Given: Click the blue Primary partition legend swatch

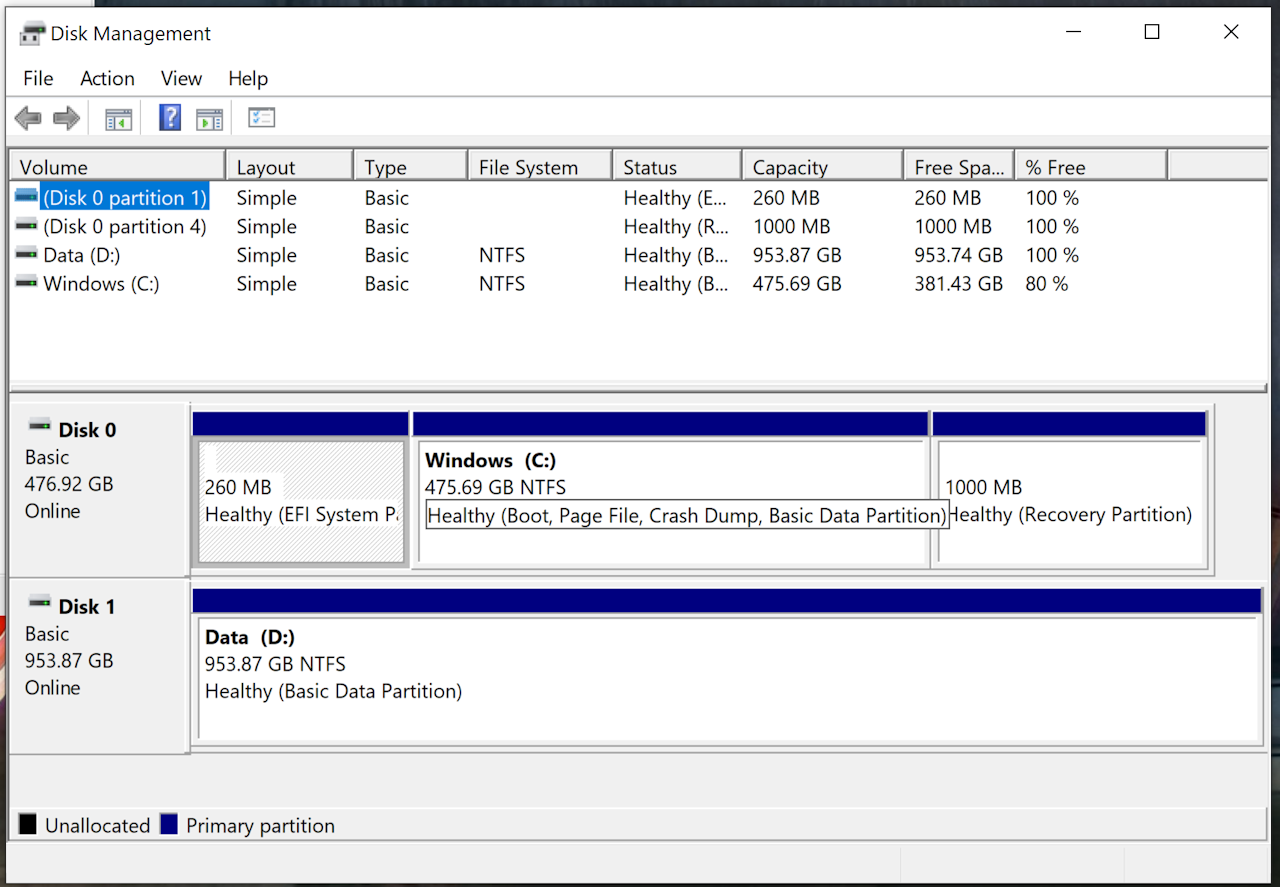Looking at the screenshot, I should click(169, 825).
